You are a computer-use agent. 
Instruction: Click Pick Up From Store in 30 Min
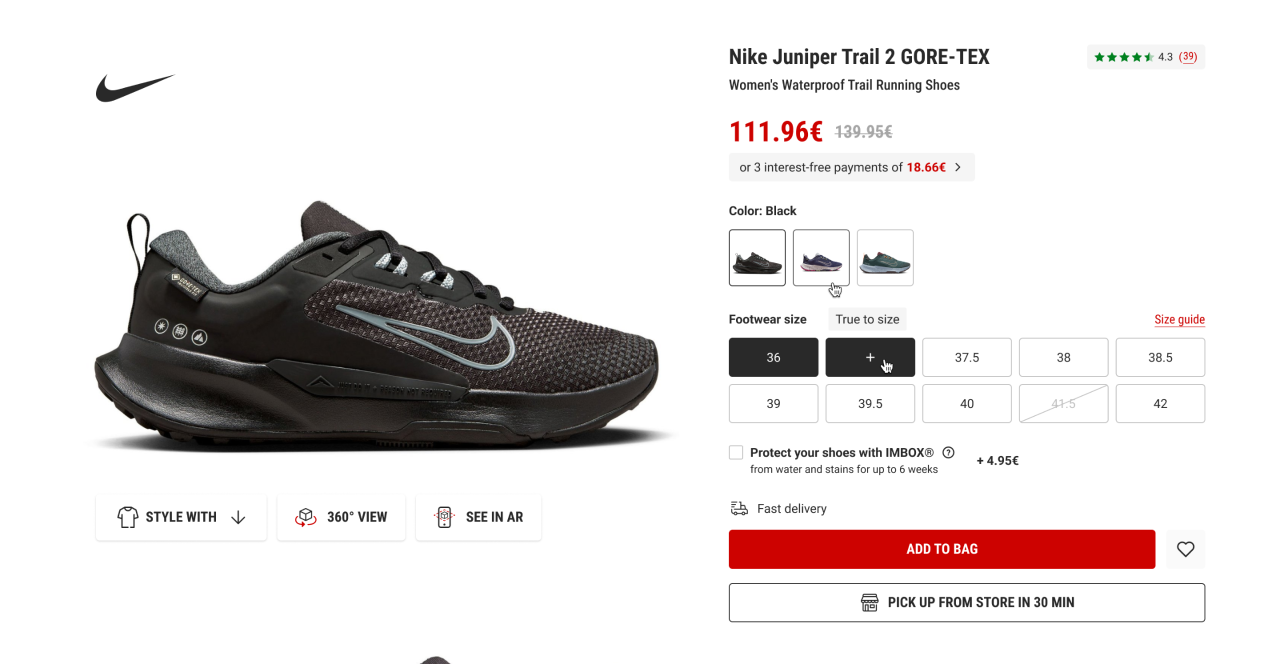tap(967, 602)
